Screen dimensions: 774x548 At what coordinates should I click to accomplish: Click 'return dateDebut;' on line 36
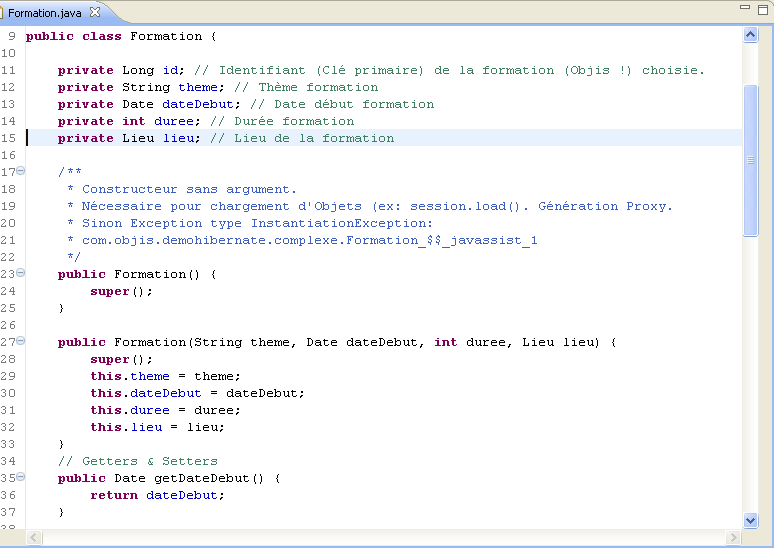(157, 495)
